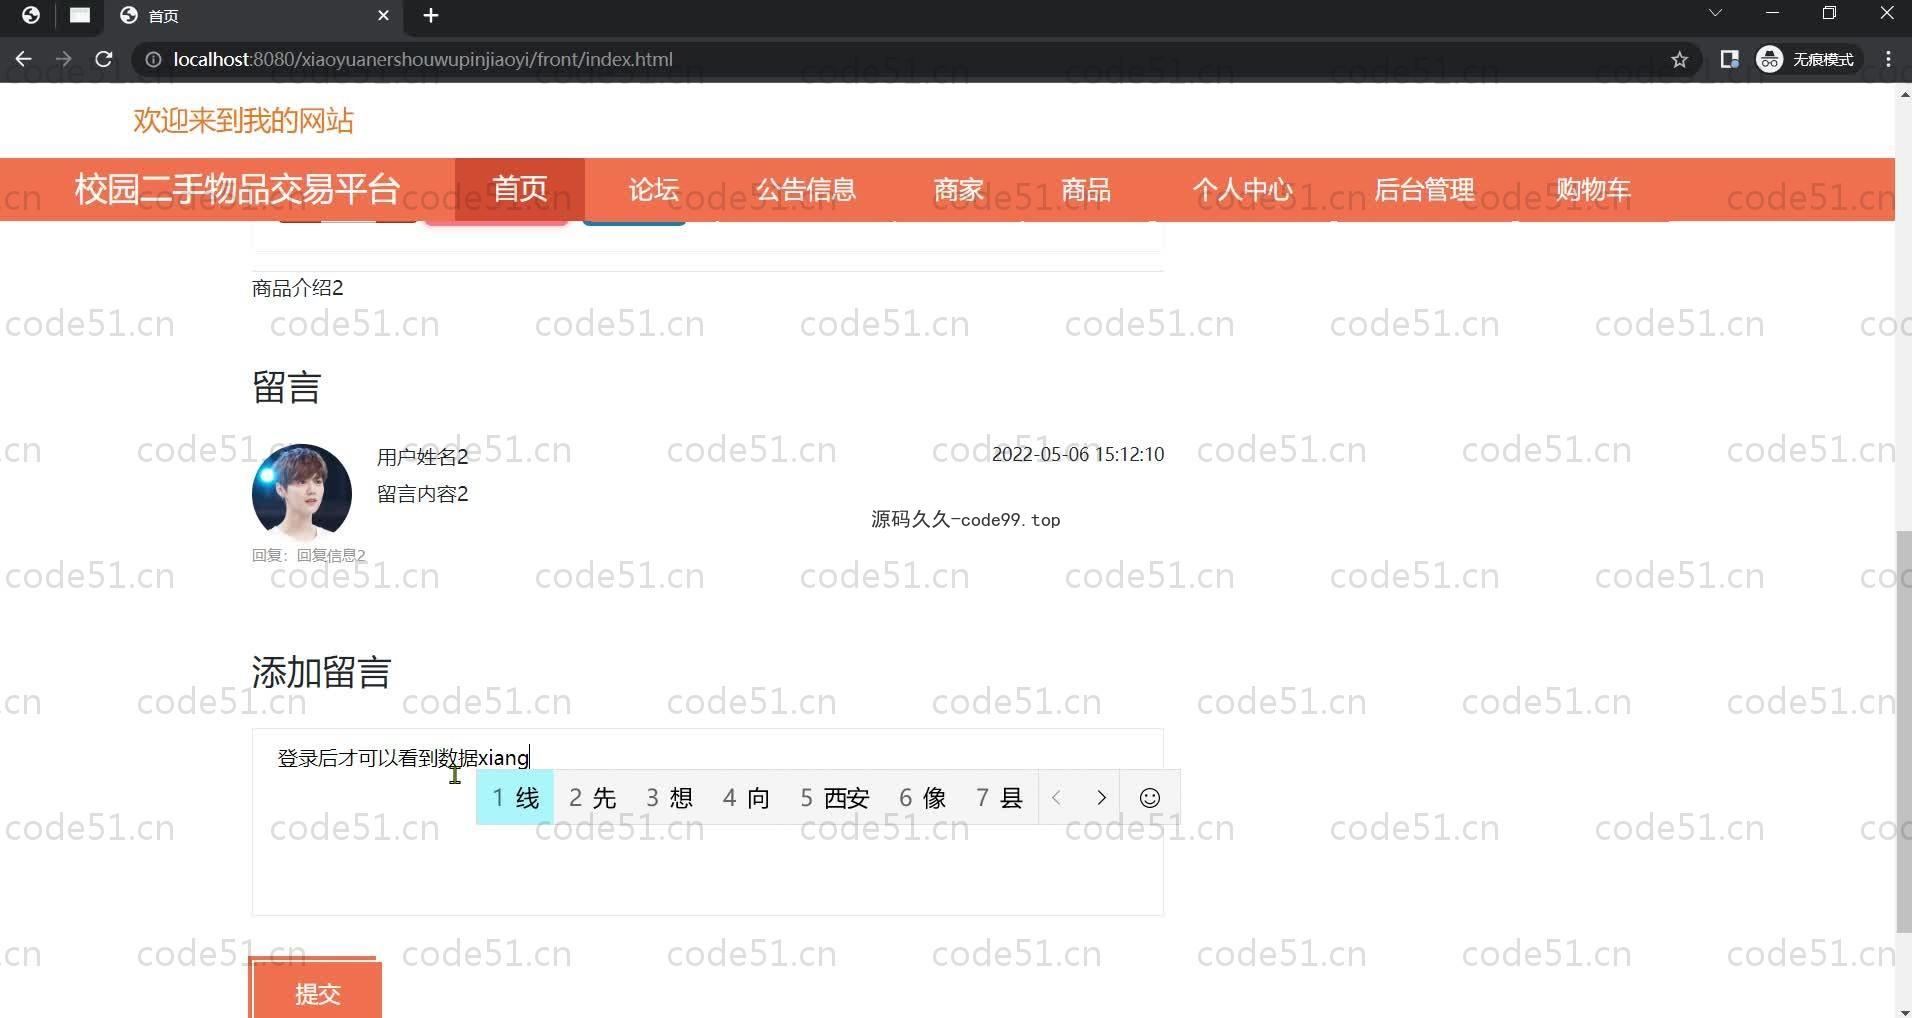Image resolution: width=1912 pixels, height=1018 pixels.
Task: Go to 个人中心 in the navigation
Action: 1242,189
